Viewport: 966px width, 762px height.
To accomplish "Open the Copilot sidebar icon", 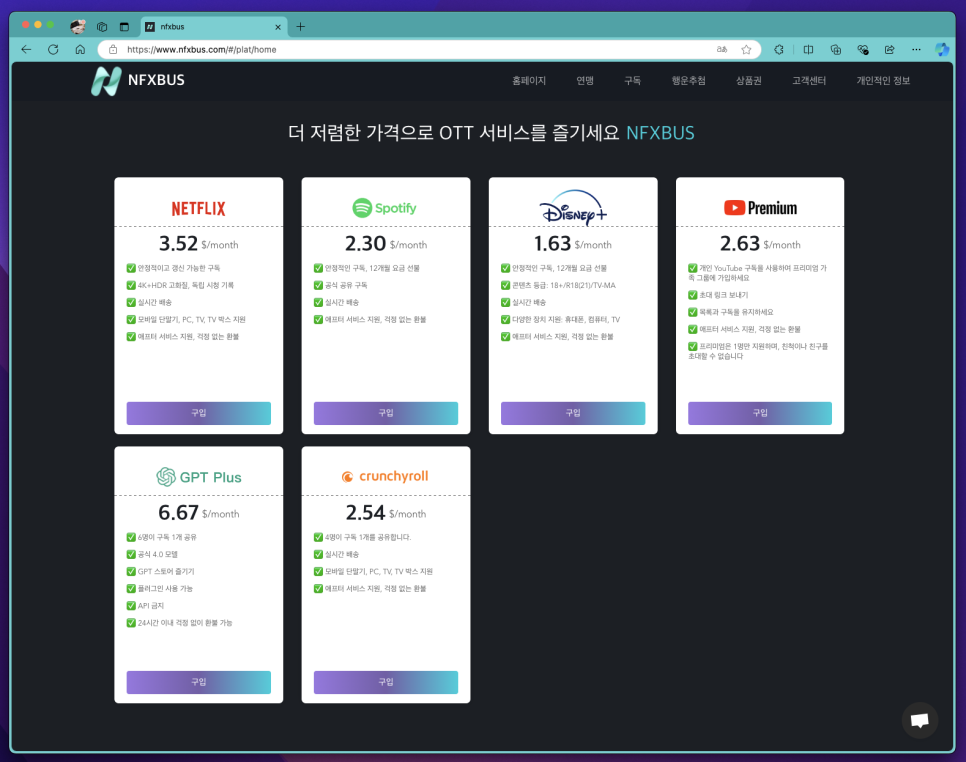I will [x=942, y=49].
